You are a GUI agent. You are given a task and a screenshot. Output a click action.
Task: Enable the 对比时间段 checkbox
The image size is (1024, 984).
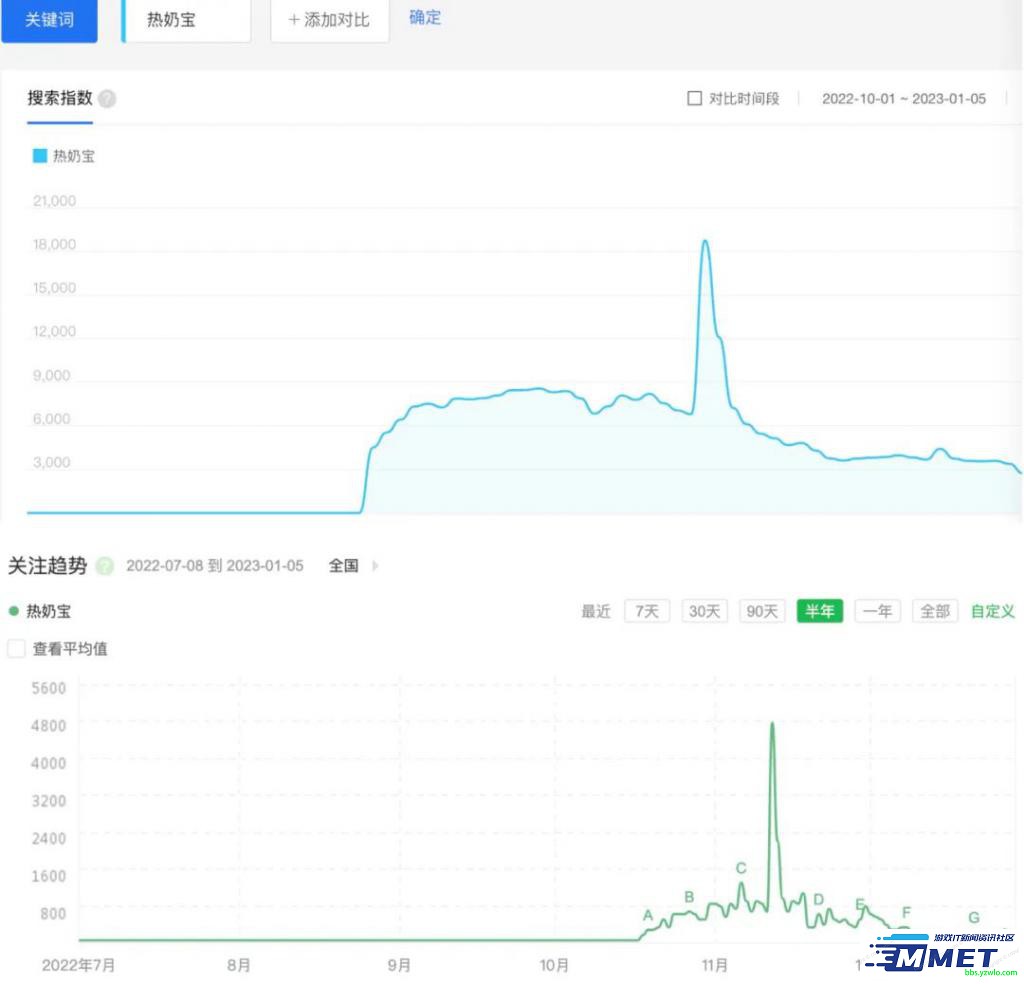pos(694,98)
